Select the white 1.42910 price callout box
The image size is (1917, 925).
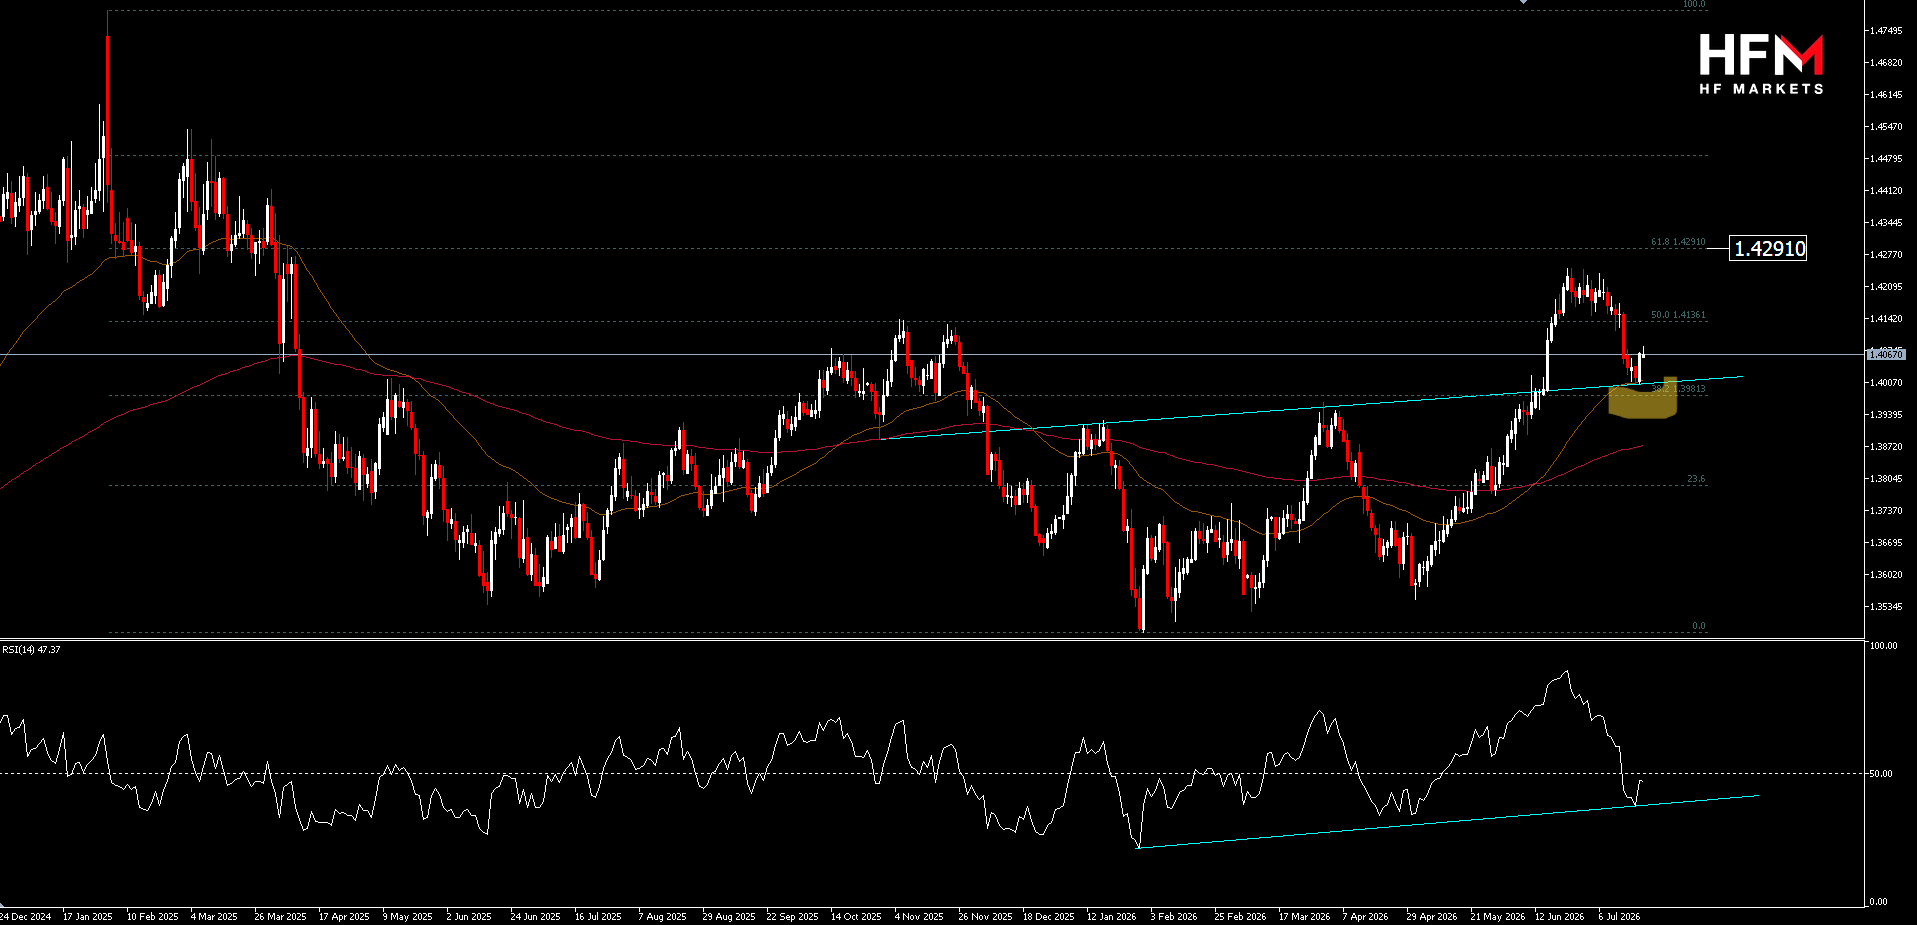click(x=1769, y=249)
